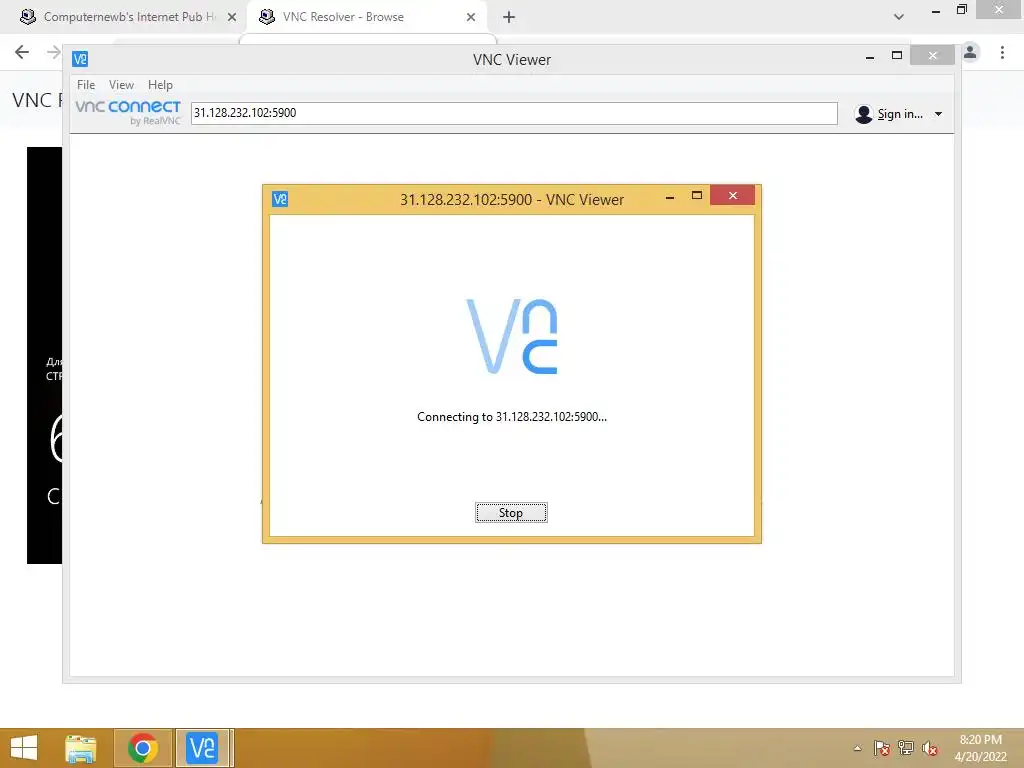The image size is (1024, 768).
Task: Click the muted volume tray icon
Action: (x=929, y=748)
